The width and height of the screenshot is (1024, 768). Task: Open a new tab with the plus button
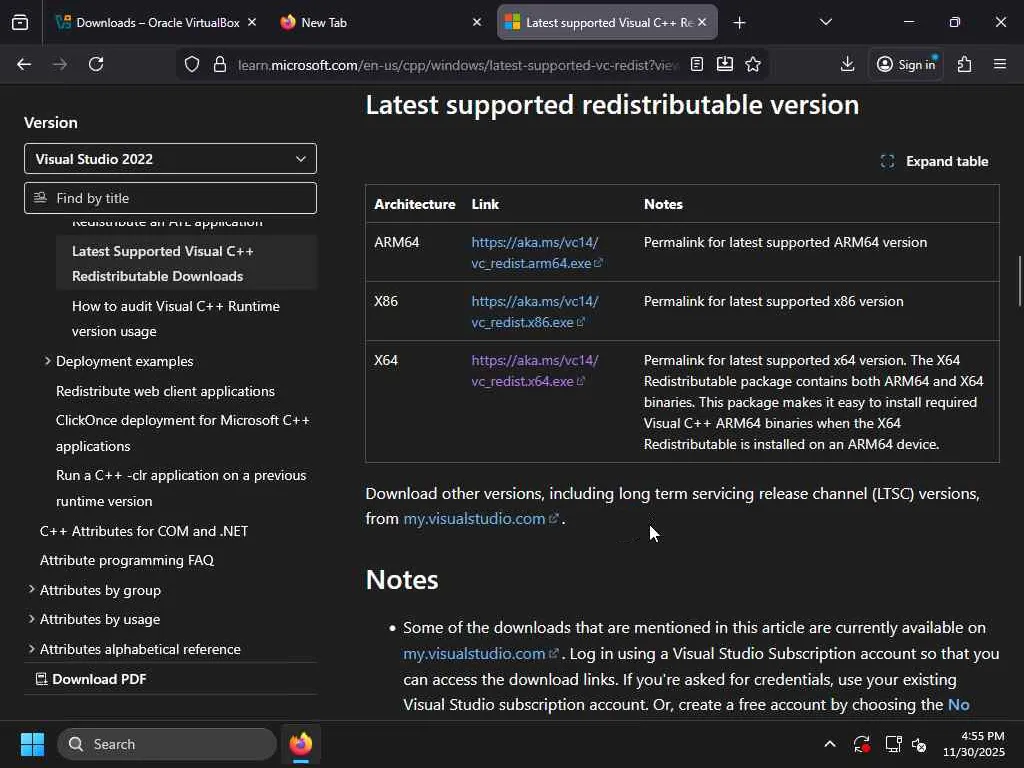point(739,22)
